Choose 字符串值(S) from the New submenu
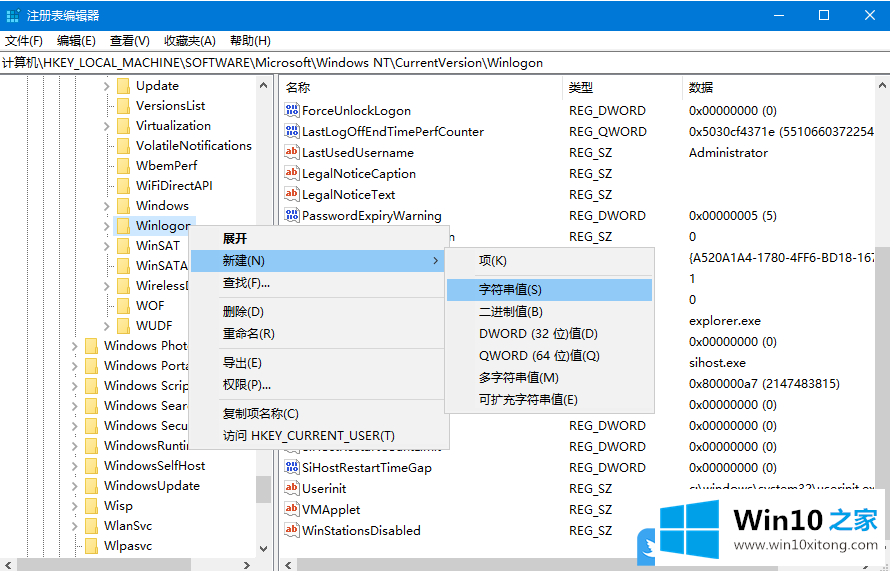 coord(510,289)
